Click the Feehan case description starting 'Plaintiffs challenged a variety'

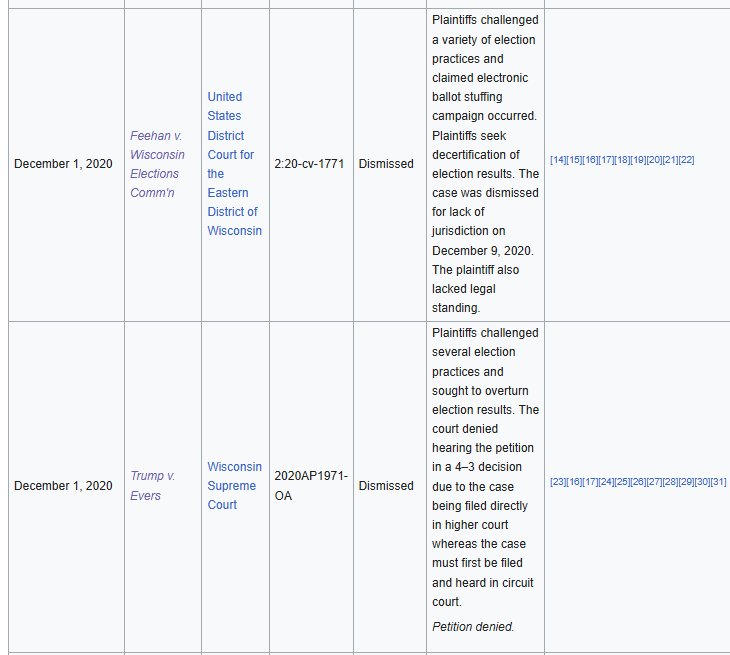[485, 164]
